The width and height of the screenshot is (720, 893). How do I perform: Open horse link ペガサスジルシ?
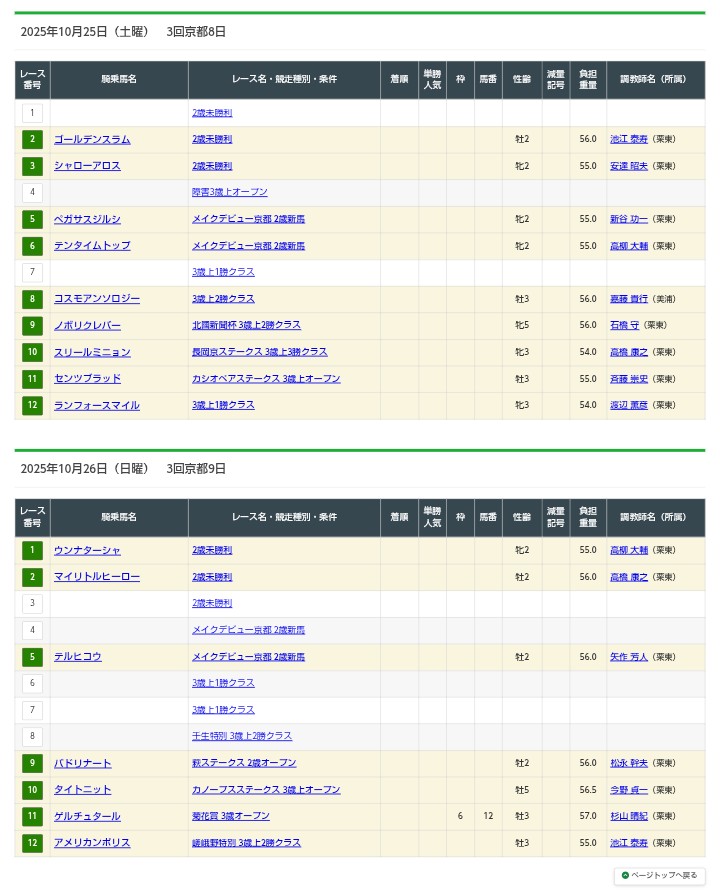(x=87, y=219)
